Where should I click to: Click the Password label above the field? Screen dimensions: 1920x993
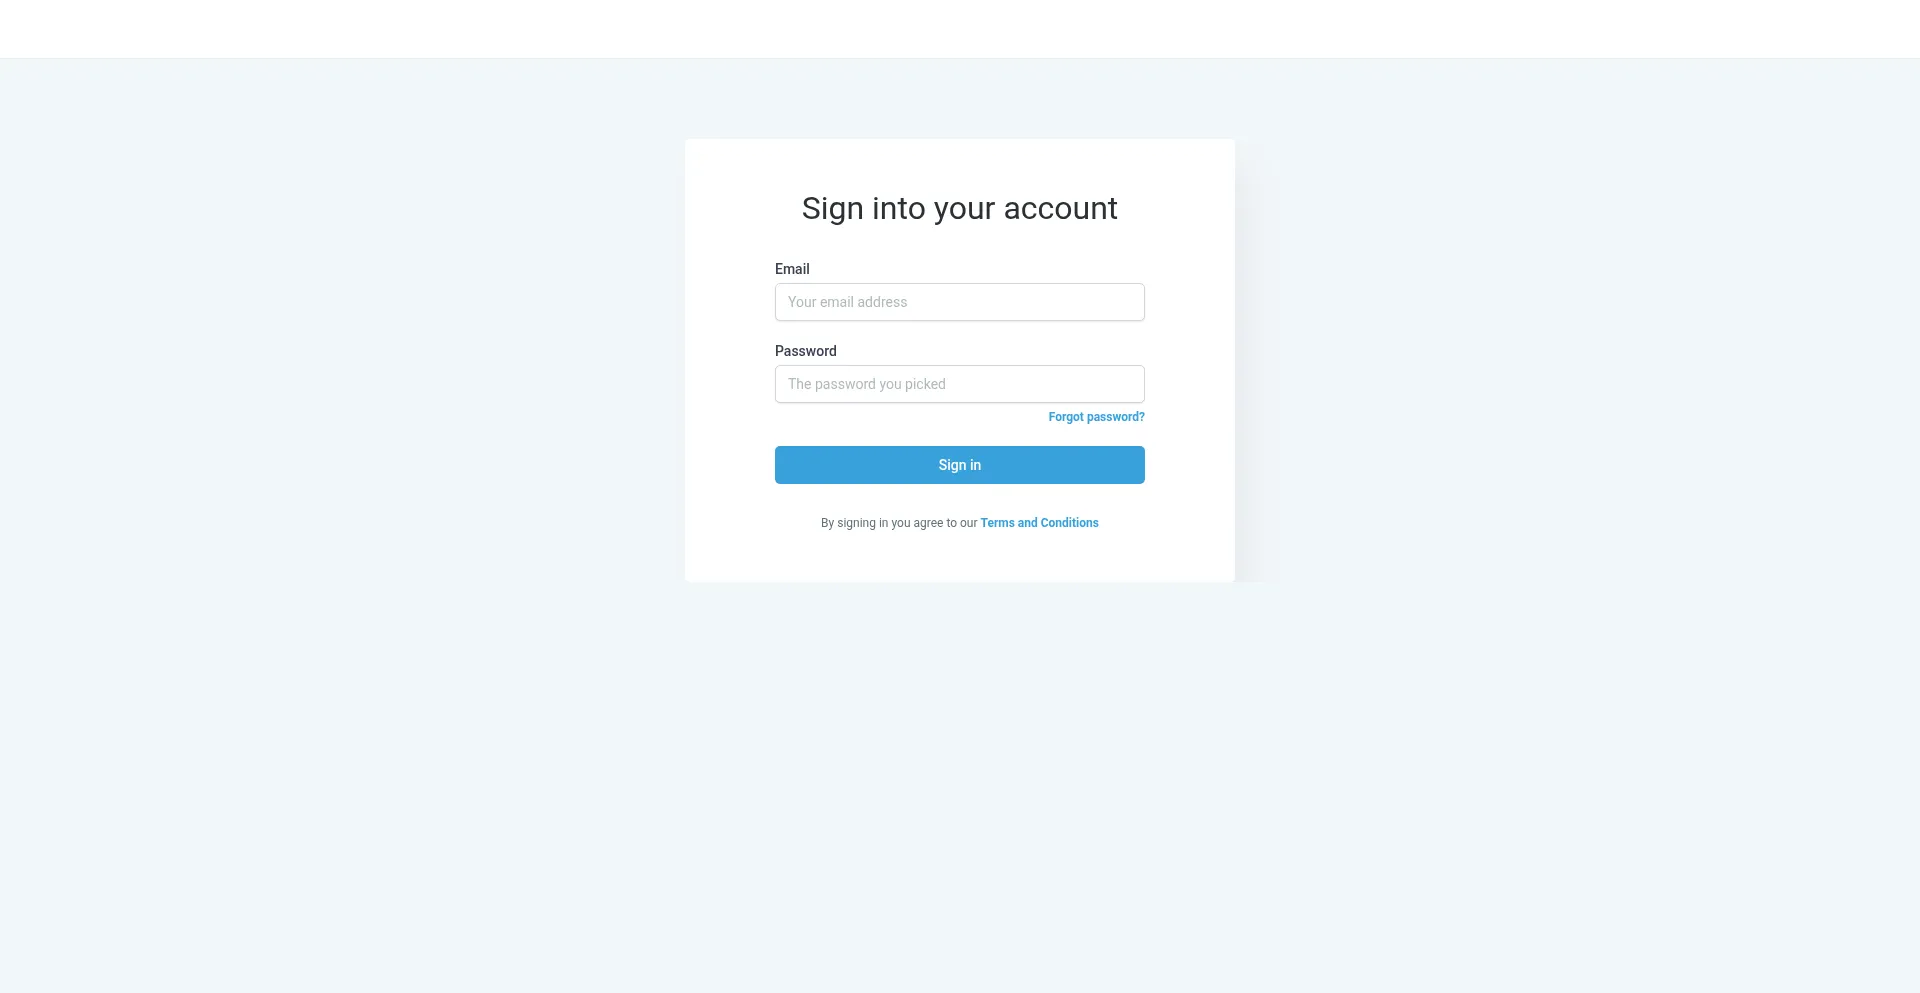click(805, 351)
